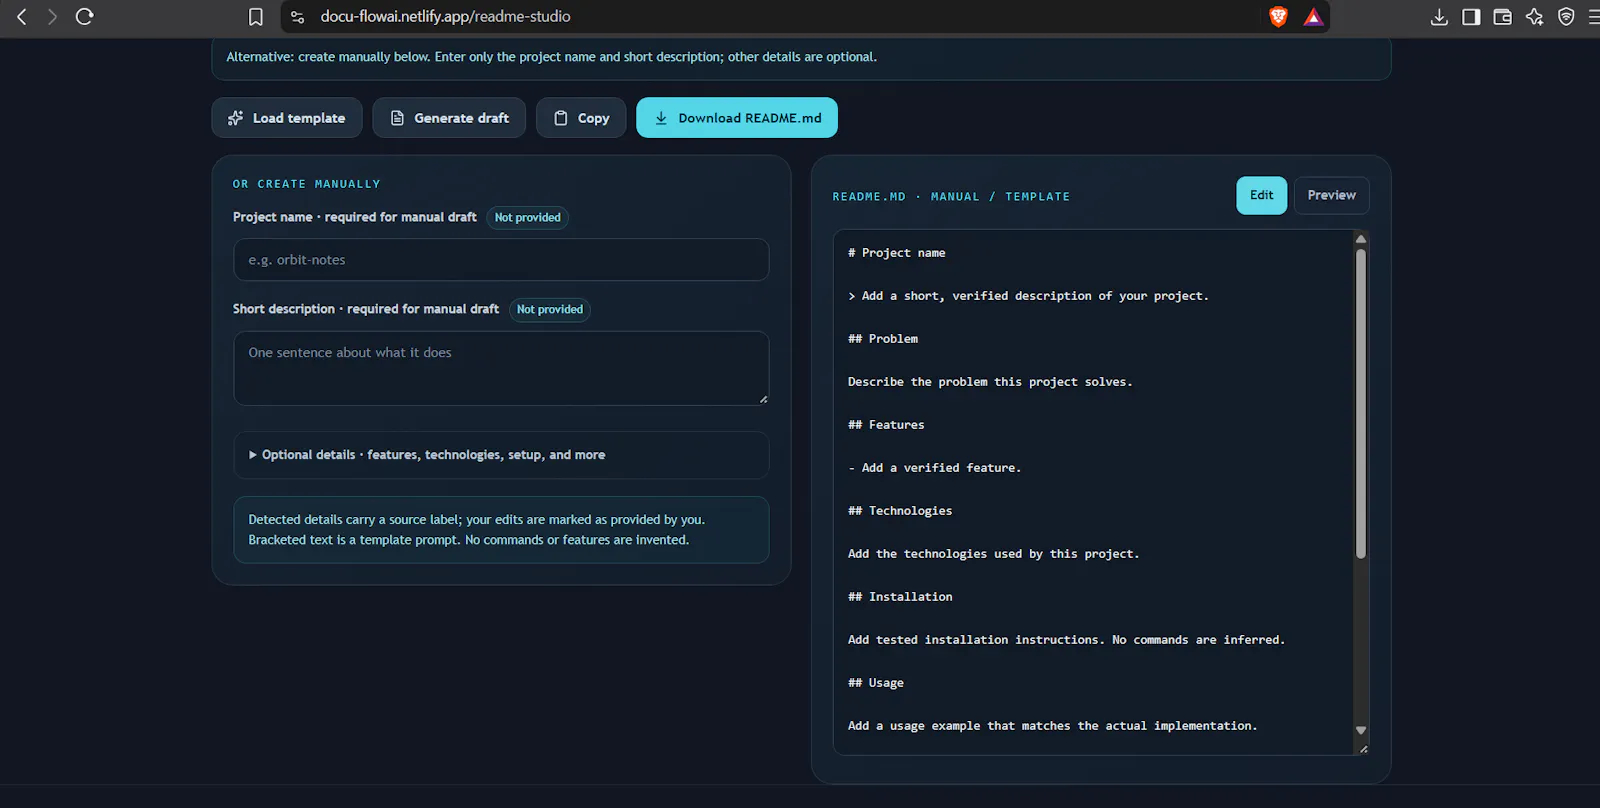The height and width of the screenshot is (808, 1600).
Task: Copy the README with the Copy button
Action: tap(581, 118)
